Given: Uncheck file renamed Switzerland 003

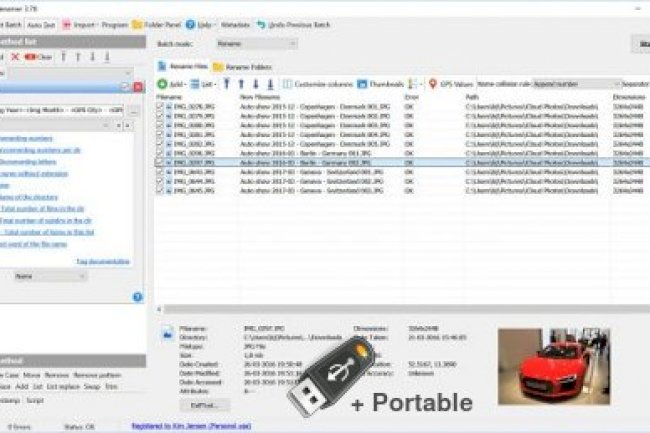Looking at the screenshot, I should point(160,191).
